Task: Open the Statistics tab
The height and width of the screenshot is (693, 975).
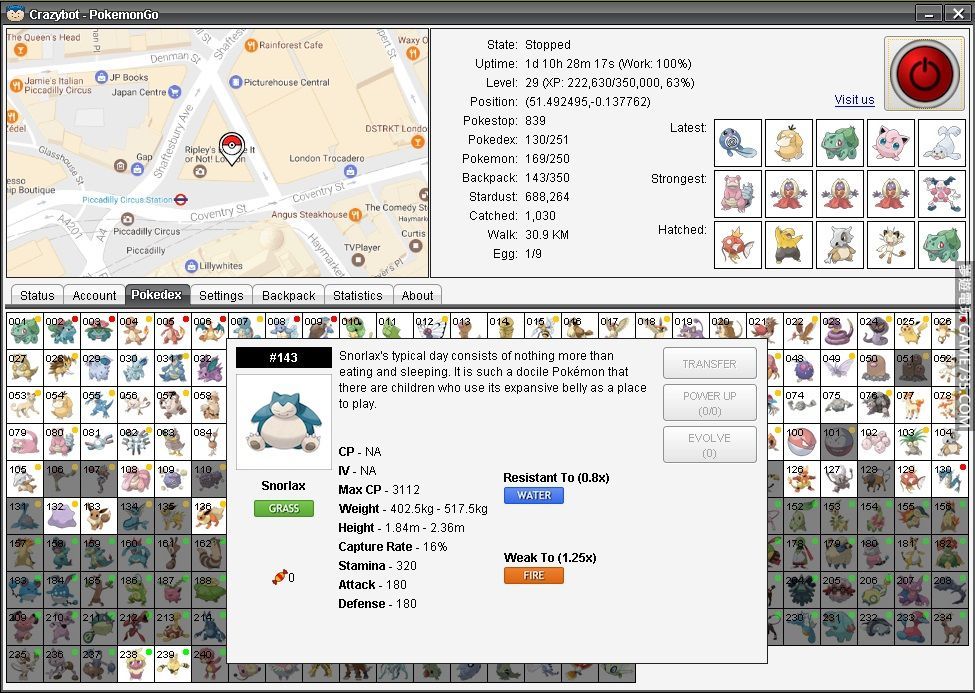Action: 357,295
